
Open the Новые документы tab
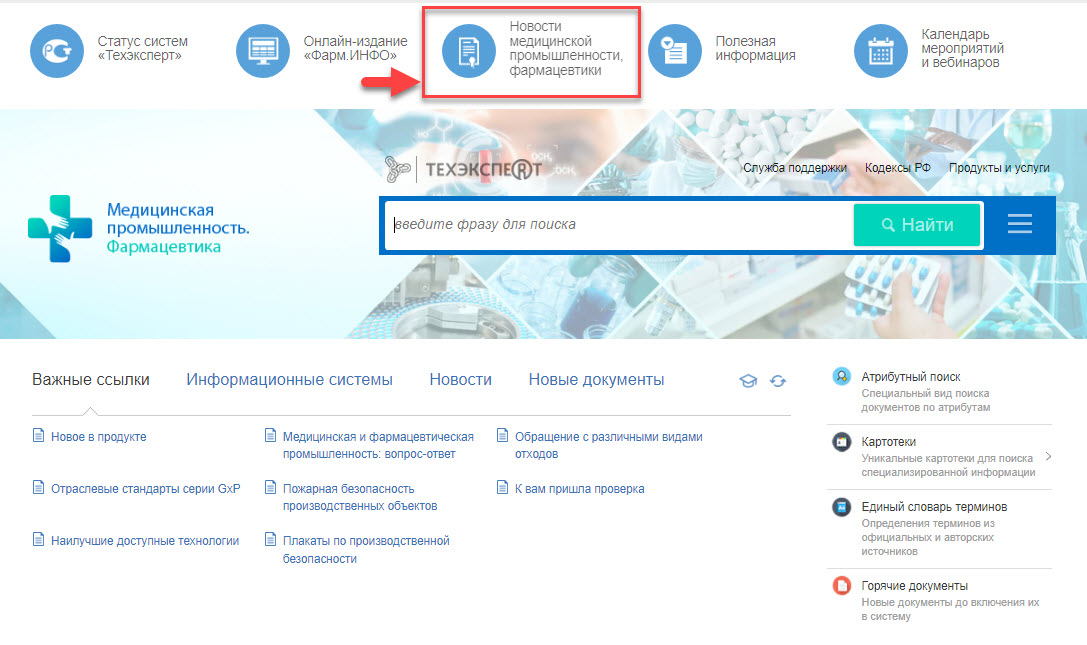[596, 380]
